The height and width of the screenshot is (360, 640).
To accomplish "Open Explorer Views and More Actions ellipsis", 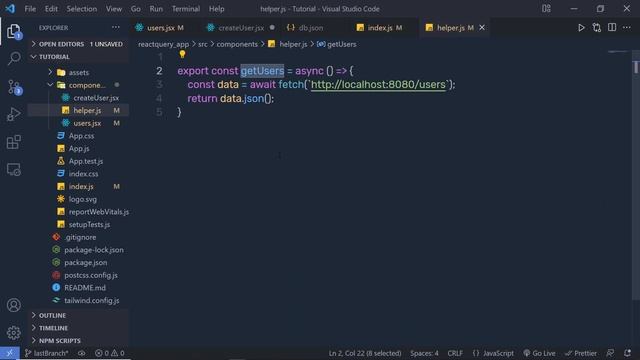I will [116, 27].
